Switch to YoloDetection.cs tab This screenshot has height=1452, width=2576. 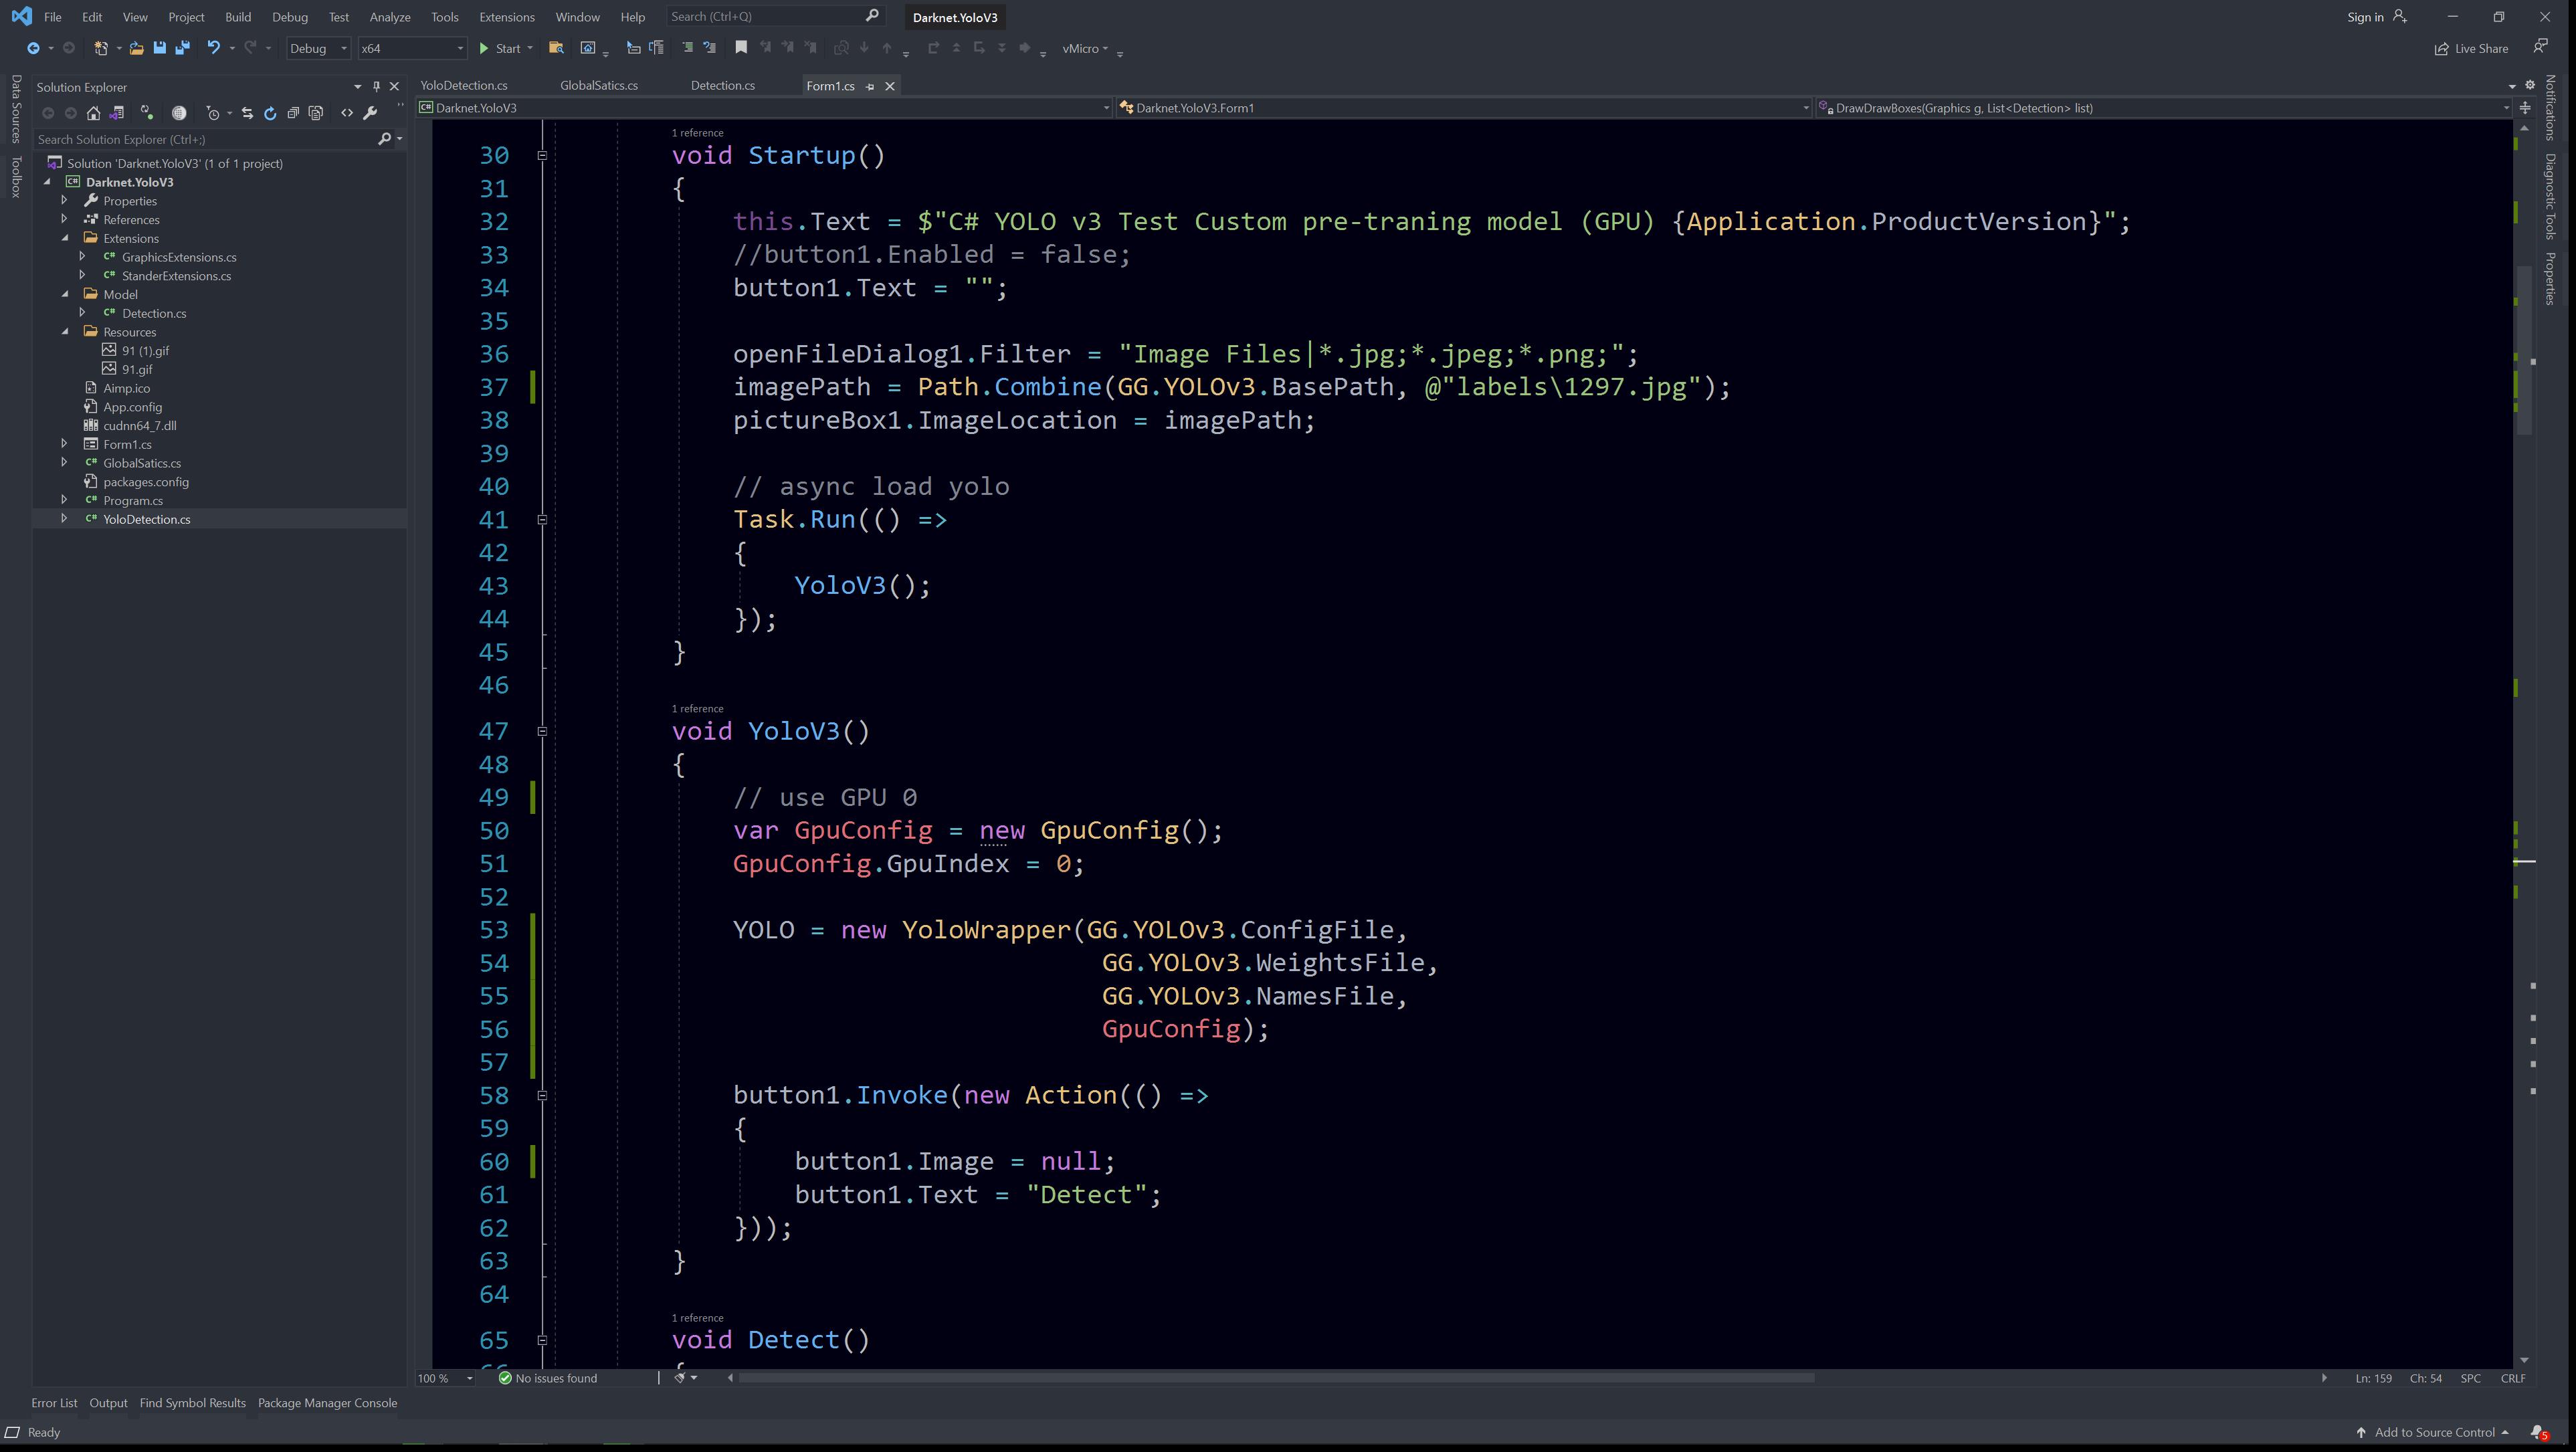(464, 86)
